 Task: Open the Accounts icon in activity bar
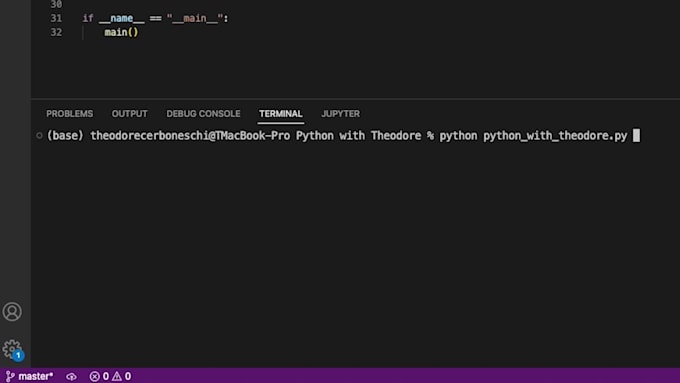pyautogui.click(x=12, y=311)
